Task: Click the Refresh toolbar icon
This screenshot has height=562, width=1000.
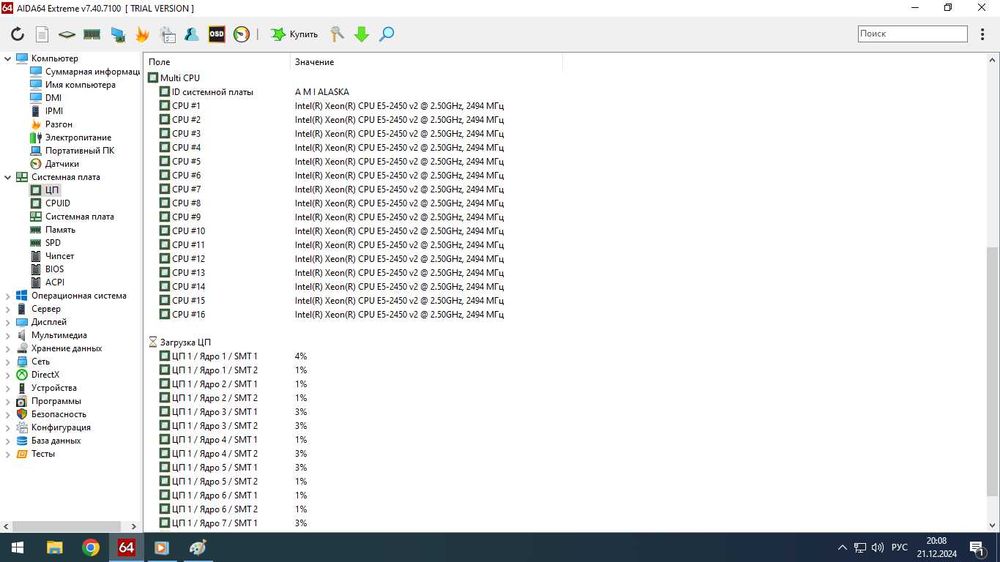Action: tap(17, 34)
